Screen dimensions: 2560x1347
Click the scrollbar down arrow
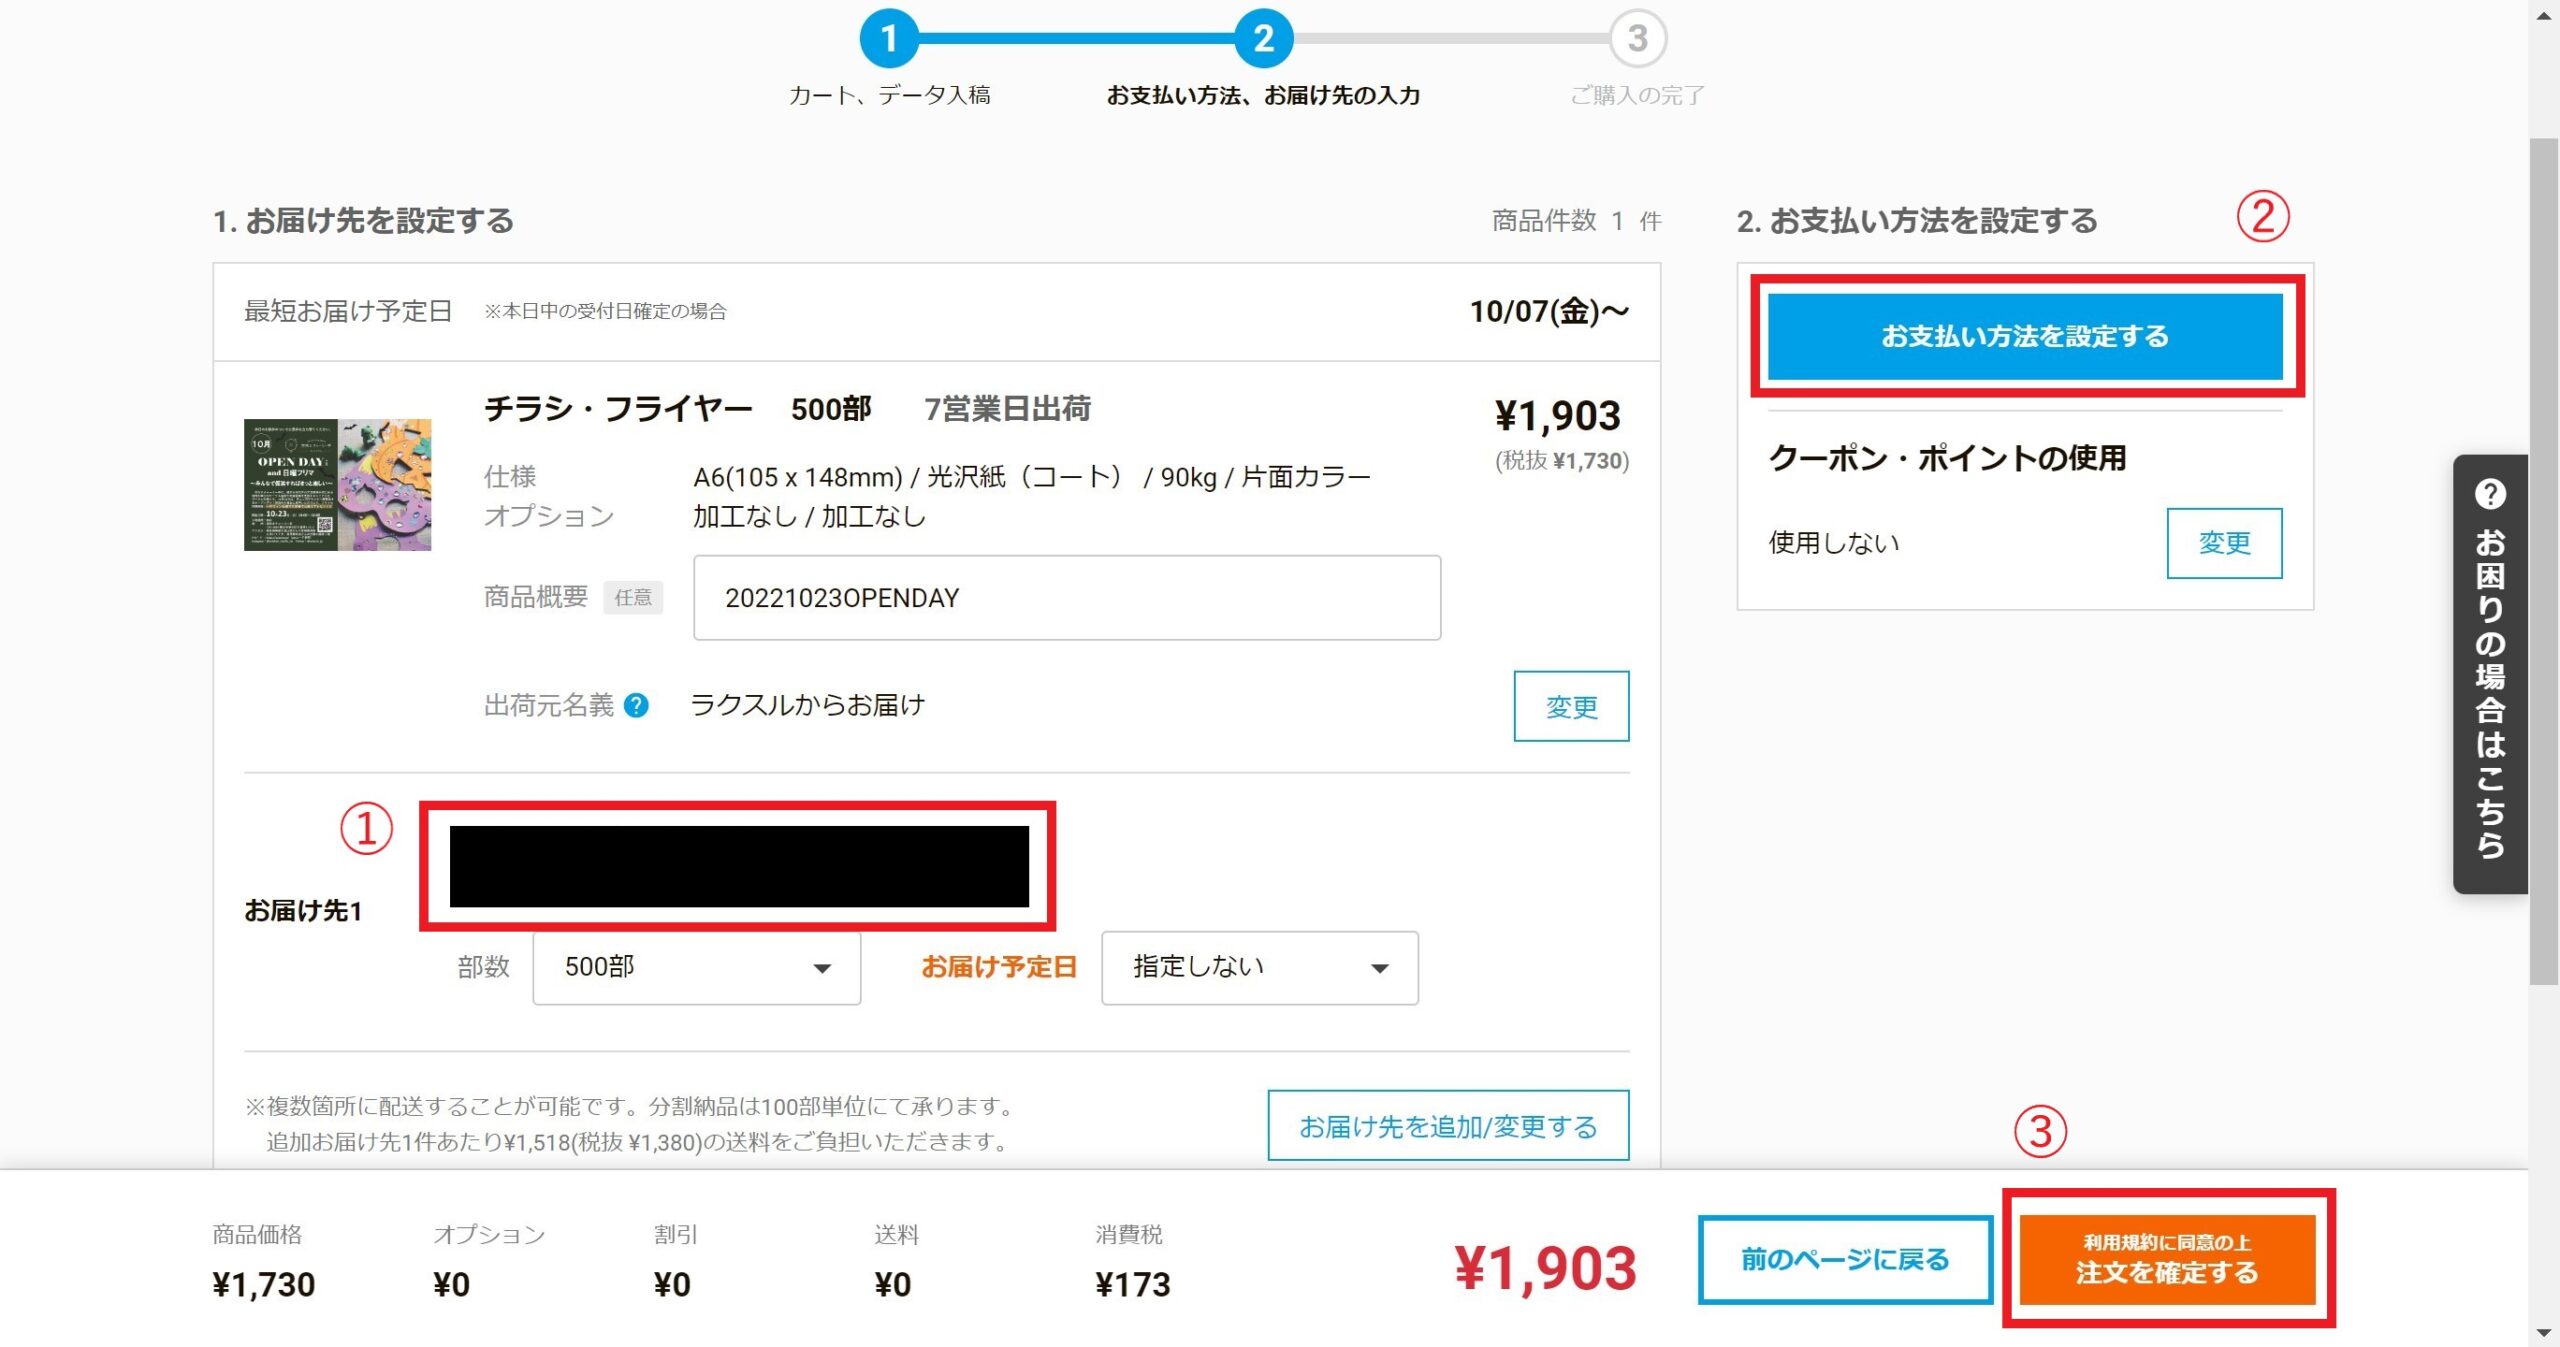click(x=2545, y=1333)
